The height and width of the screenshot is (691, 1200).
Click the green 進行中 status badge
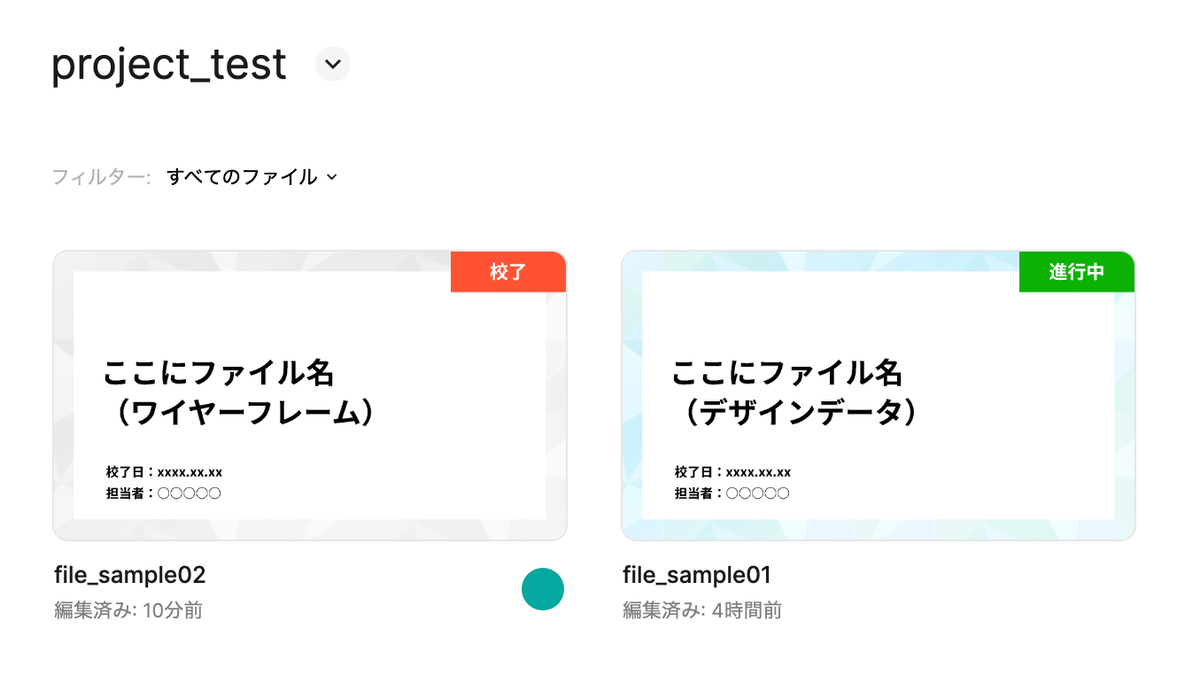coord(1077,271)
